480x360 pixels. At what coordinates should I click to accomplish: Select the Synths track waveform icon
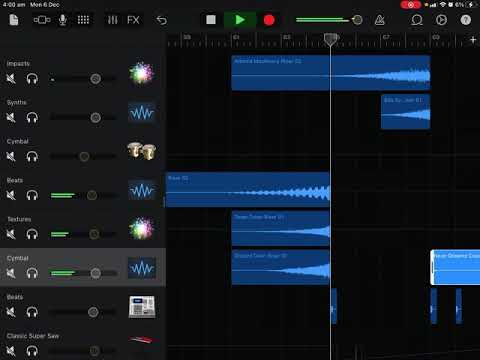tap(142, 112)
